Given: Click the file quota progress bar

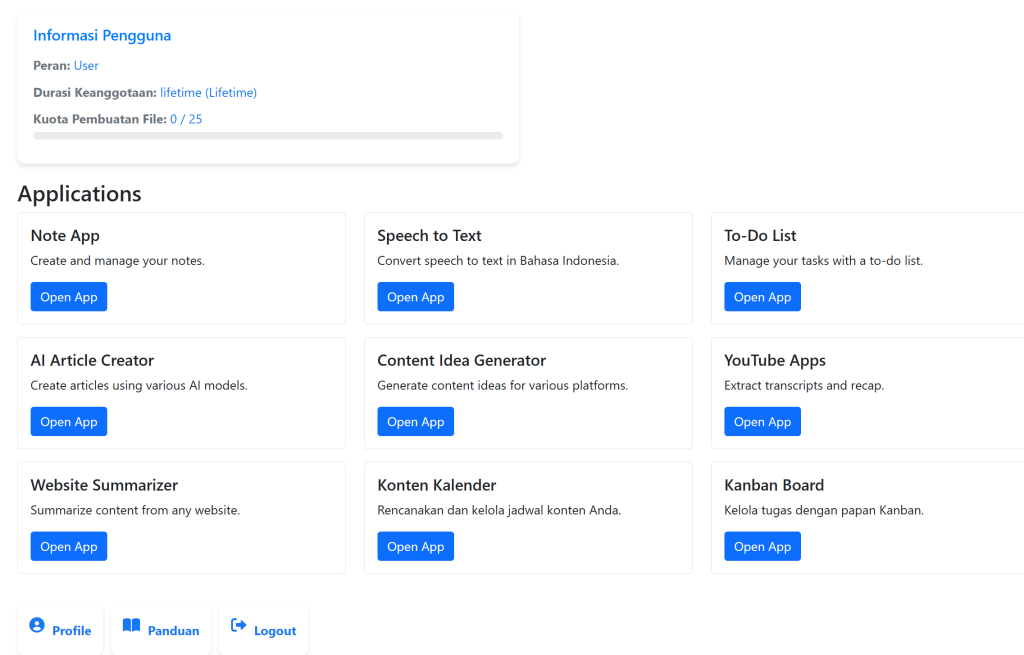Looking at the screenshot, I should (268, 136).
